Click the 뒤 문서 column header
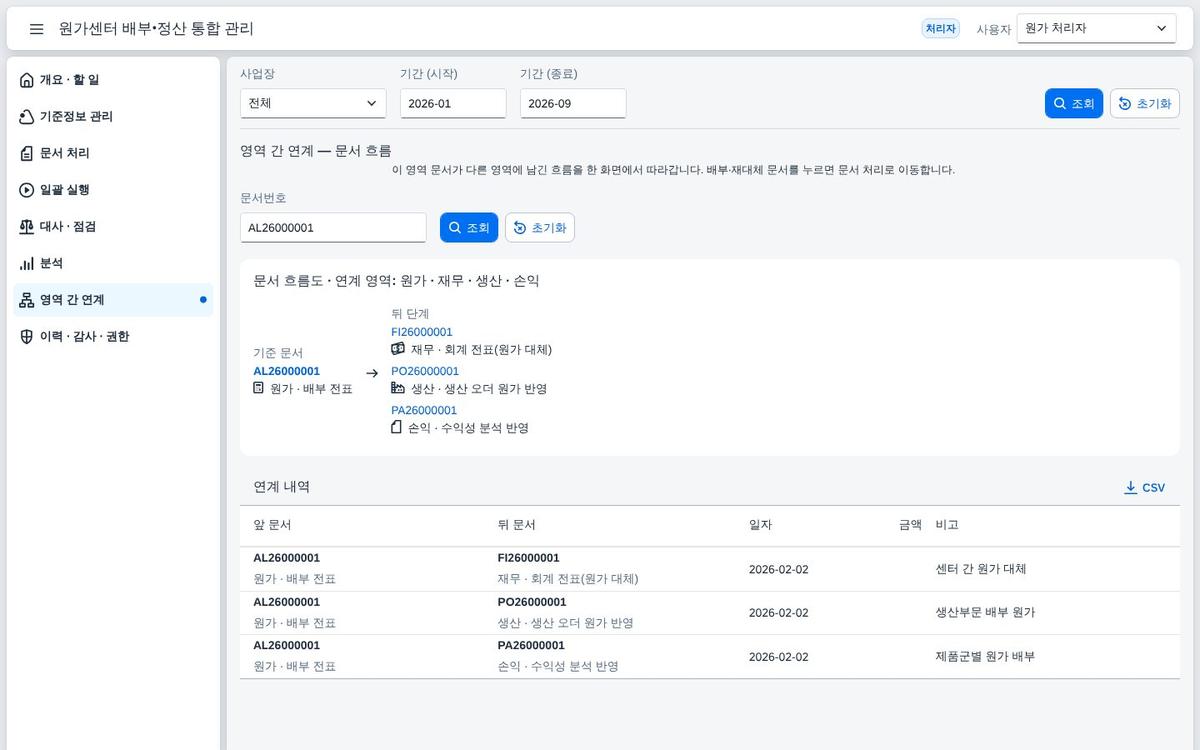 516,525
